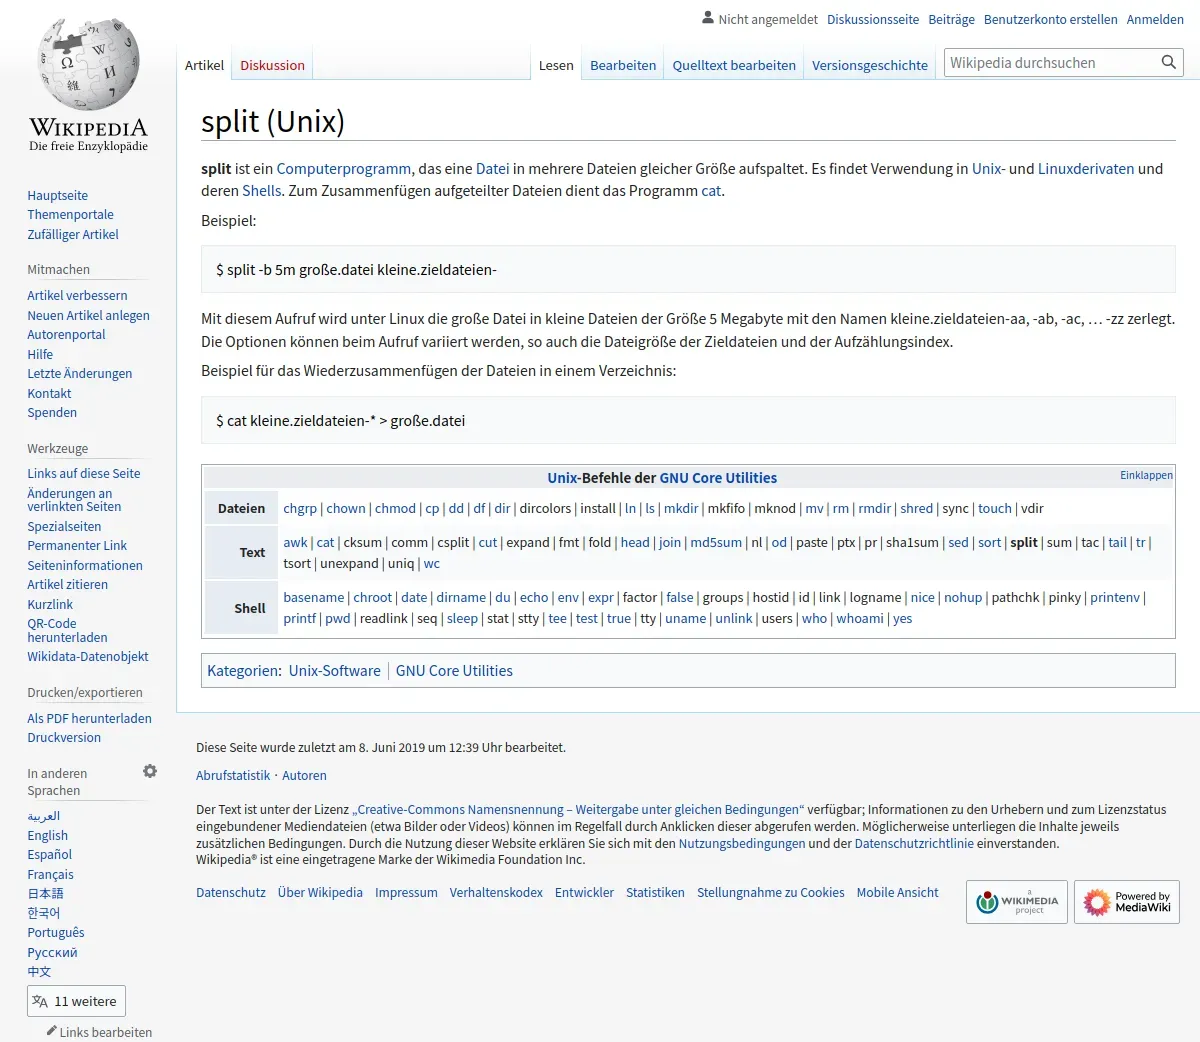Viewport: 1200px width, 1042px height.
Task: Open the Shells link in intro
Action: [x=261, y=190]
